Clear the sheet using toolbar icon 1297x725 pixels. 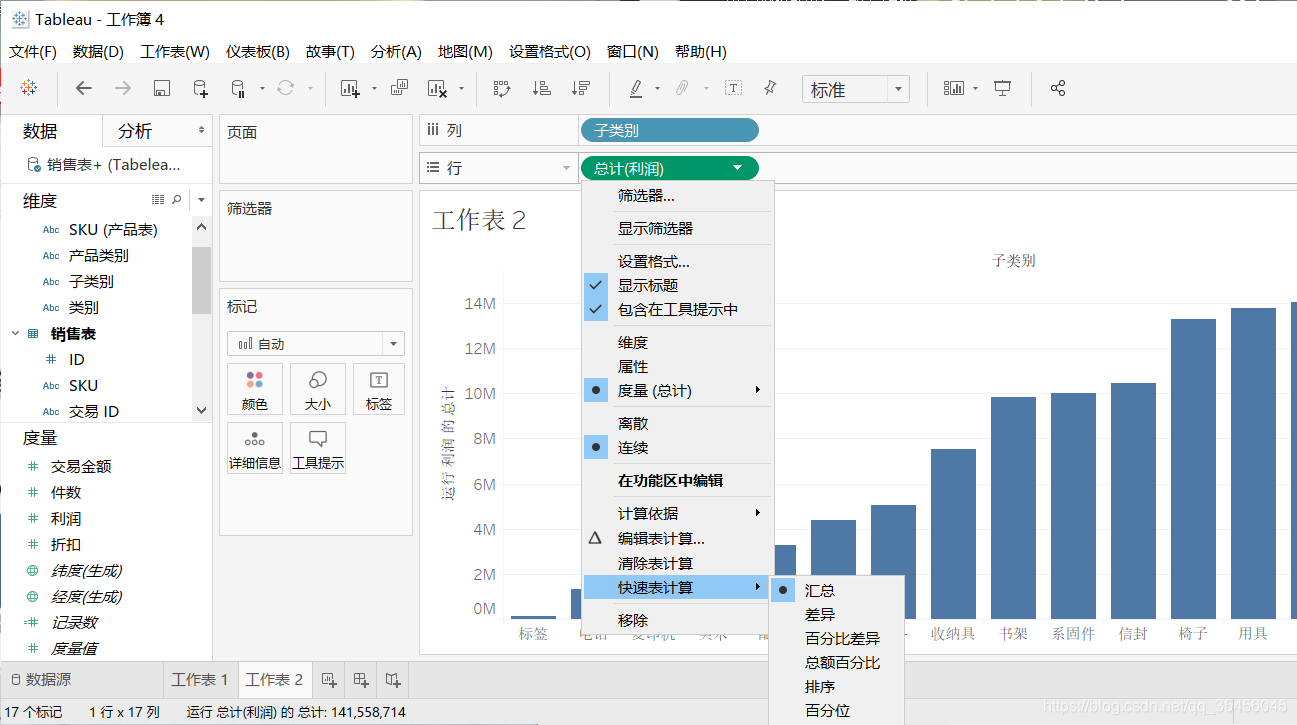[437, 88]
